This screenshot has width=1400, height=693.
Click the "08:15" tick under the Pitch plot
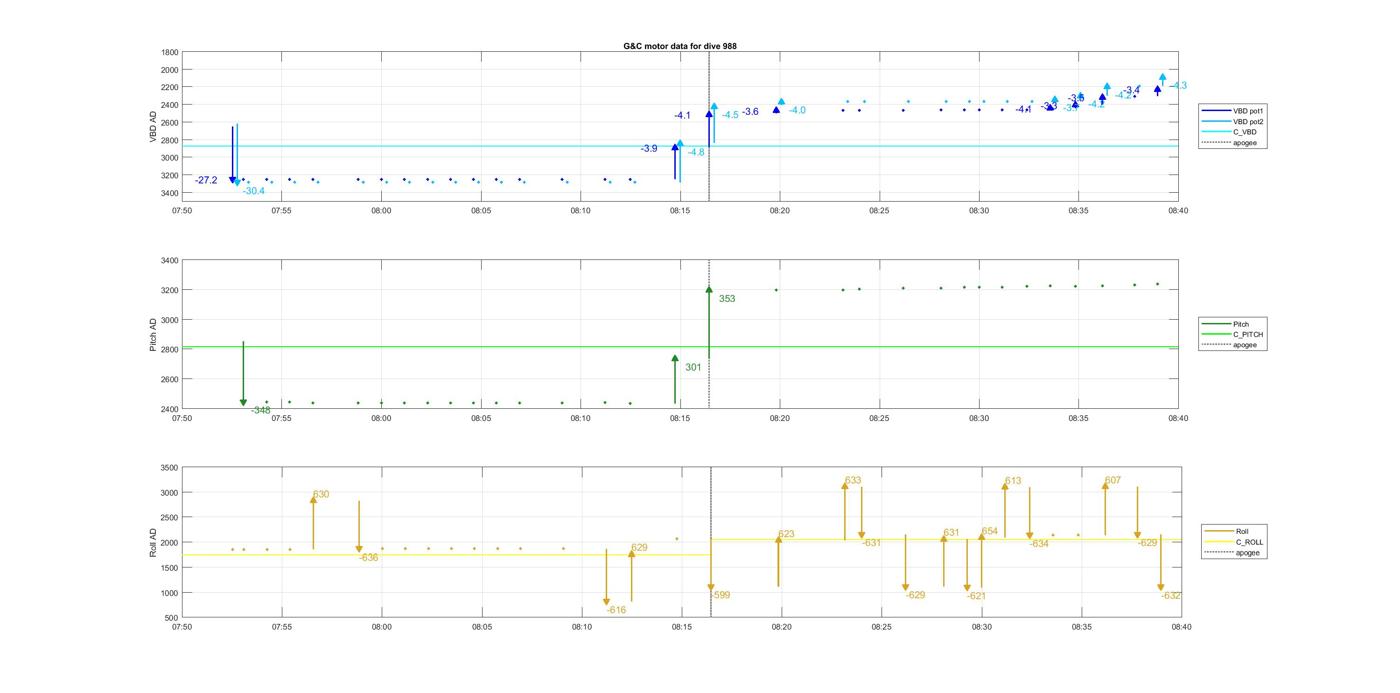pos(680,418)
